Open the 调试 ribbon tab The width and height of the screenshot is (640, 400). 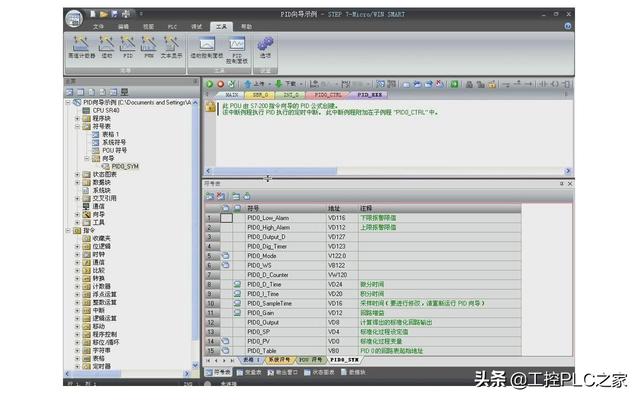197,27
